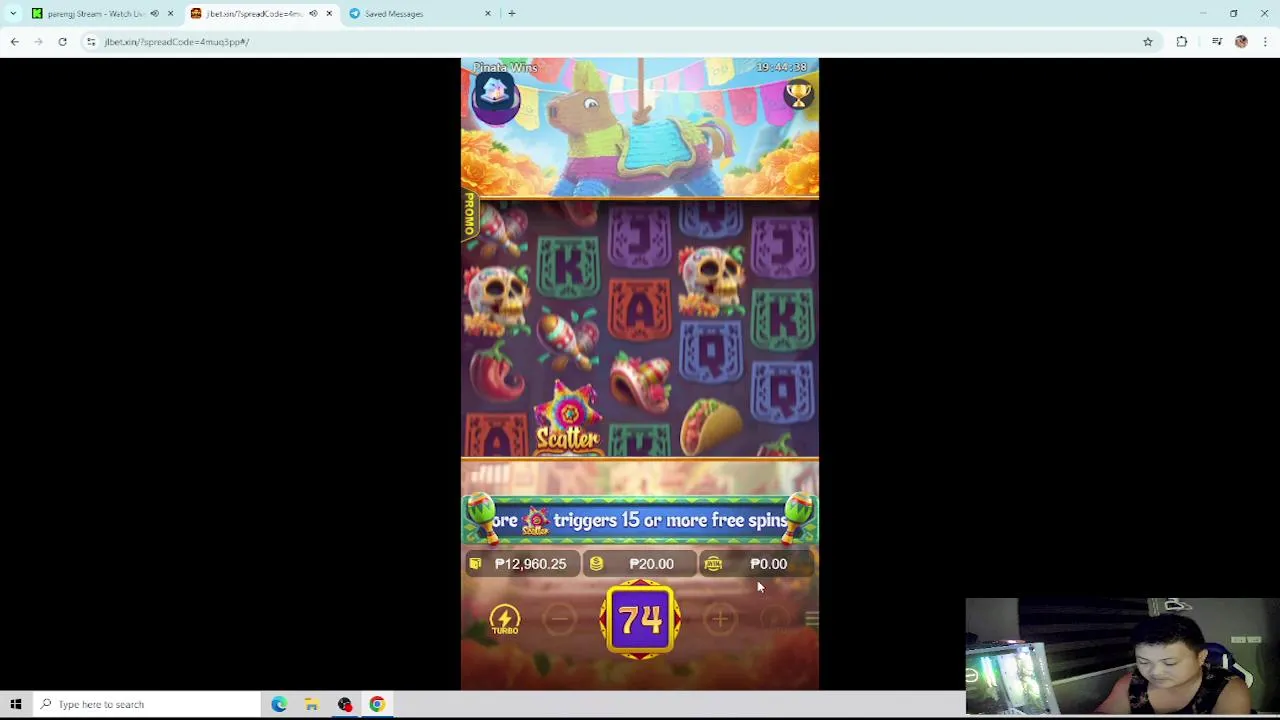Switch to the parengj Stream tab
The height and width of the screenshot is (720, 1280).
95,14
